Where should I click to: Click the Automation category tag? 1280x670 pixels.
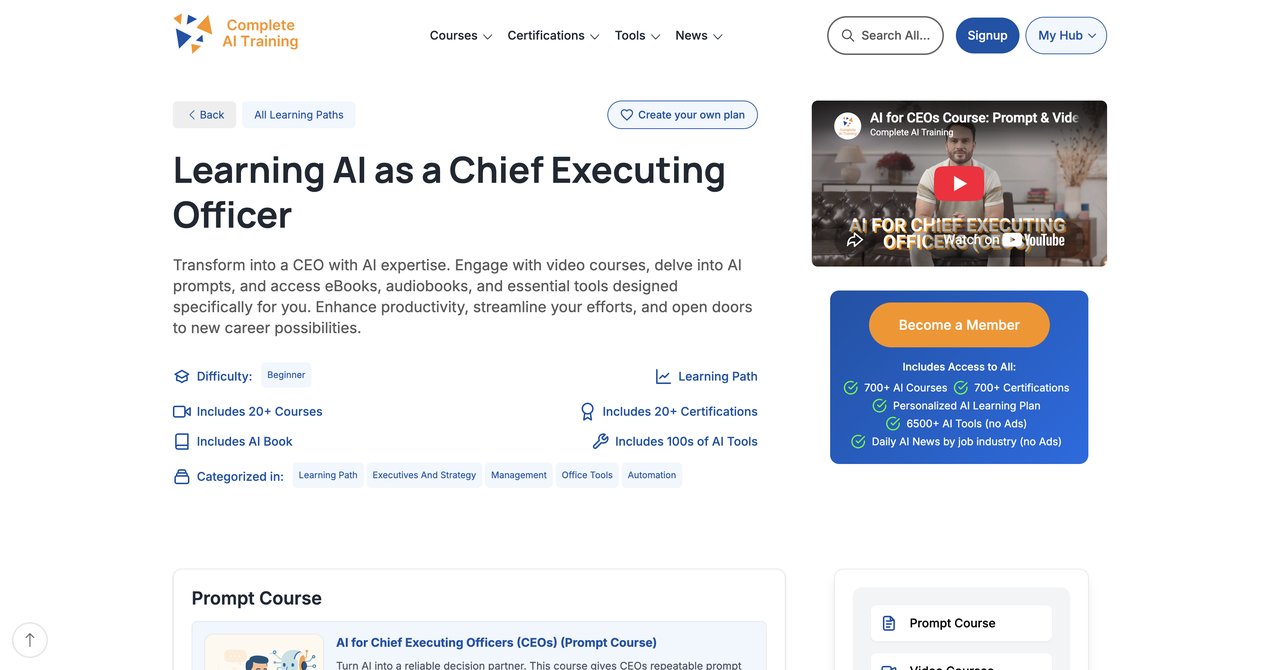point(652,475)
